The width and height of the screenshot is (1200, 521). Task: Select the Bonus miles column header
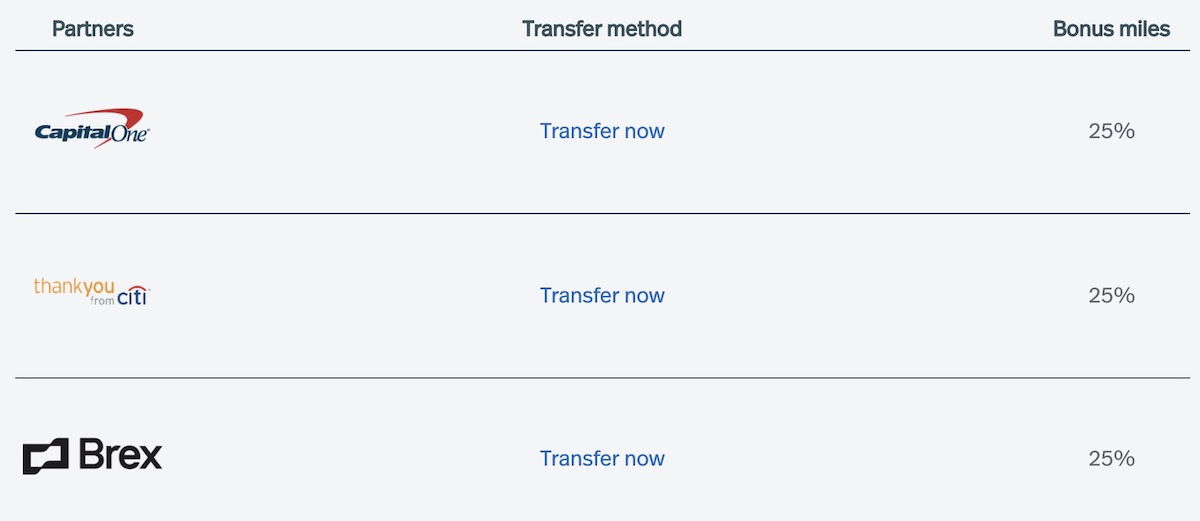1111,29
